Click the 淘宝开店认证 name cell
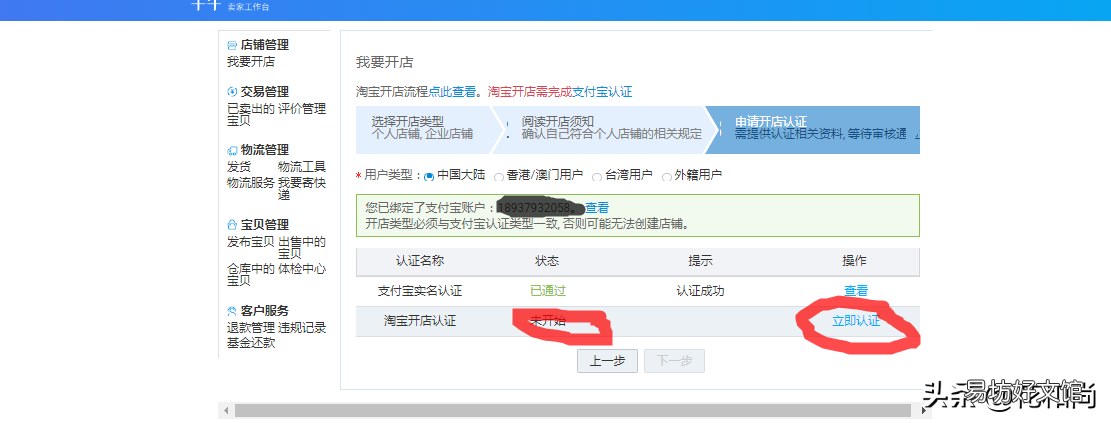This screenshot has width=1111, height=423. click(419, 321)
